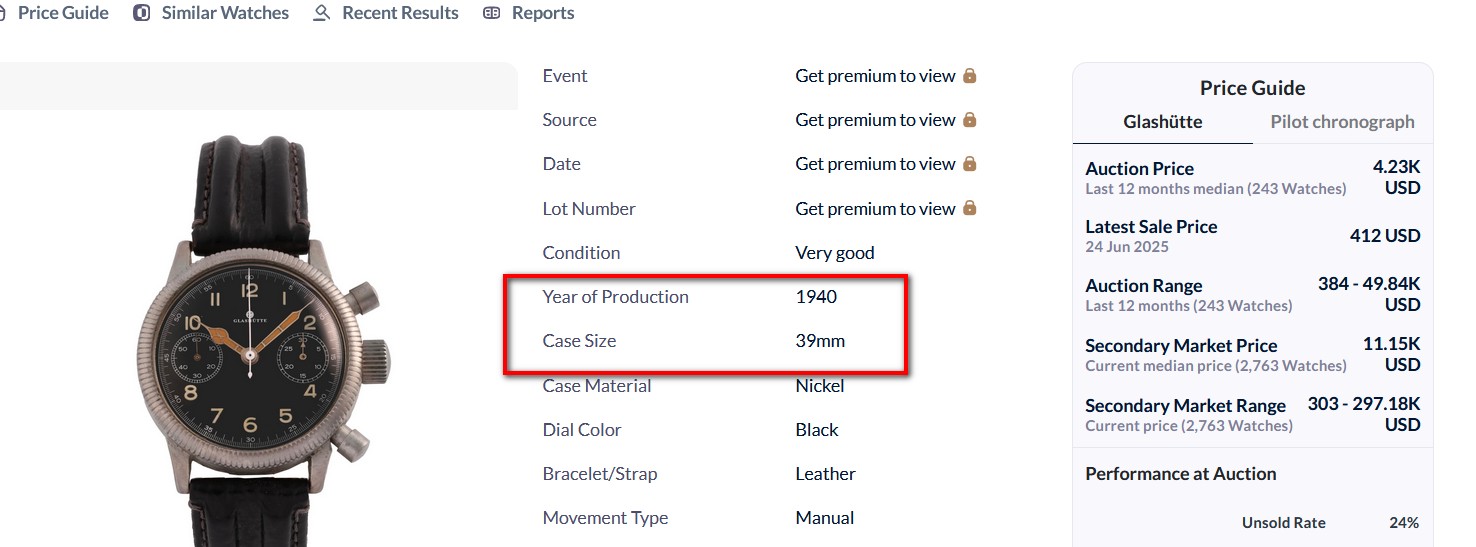This screenshot has width=1476, height=547.
Task: Open the Similar Watches section
Action: 225,13
